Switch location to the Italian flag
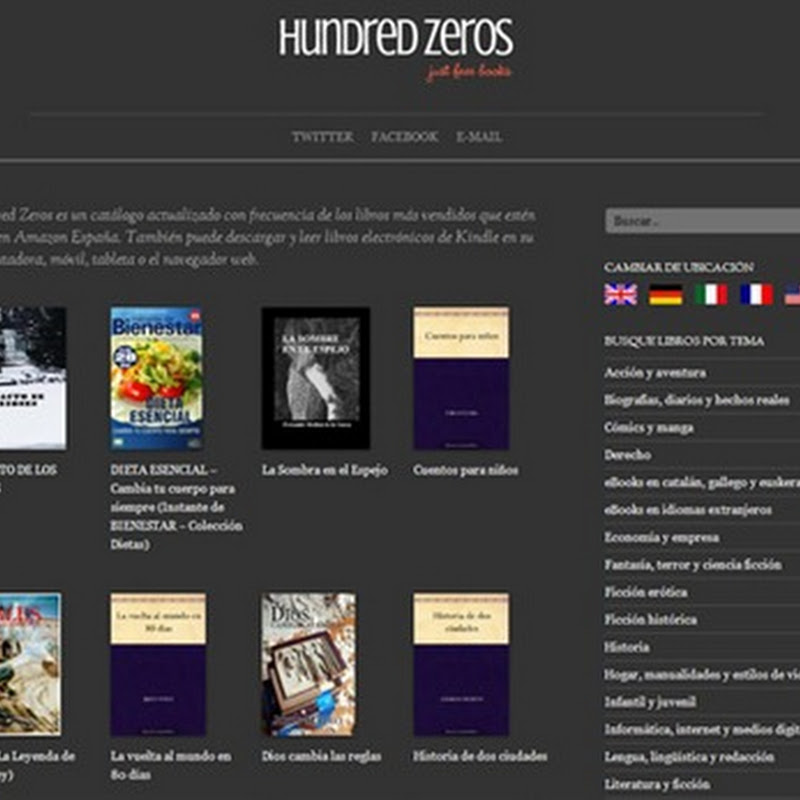 click(x=711, y=294)
